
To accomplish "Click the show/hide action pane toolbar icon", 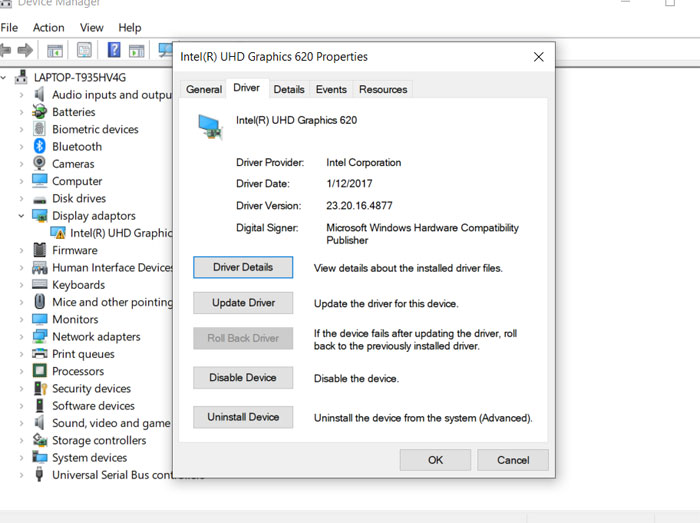I will 137,51.
